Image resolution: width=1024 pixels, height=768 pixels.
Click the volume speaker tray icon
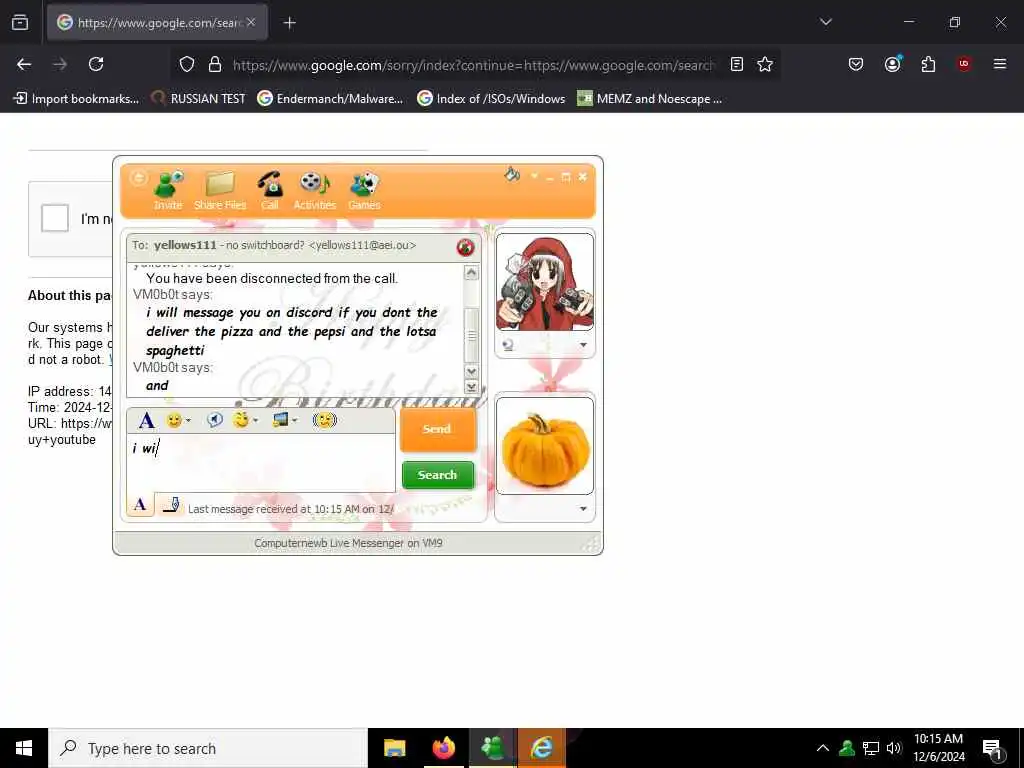[894, 748]
